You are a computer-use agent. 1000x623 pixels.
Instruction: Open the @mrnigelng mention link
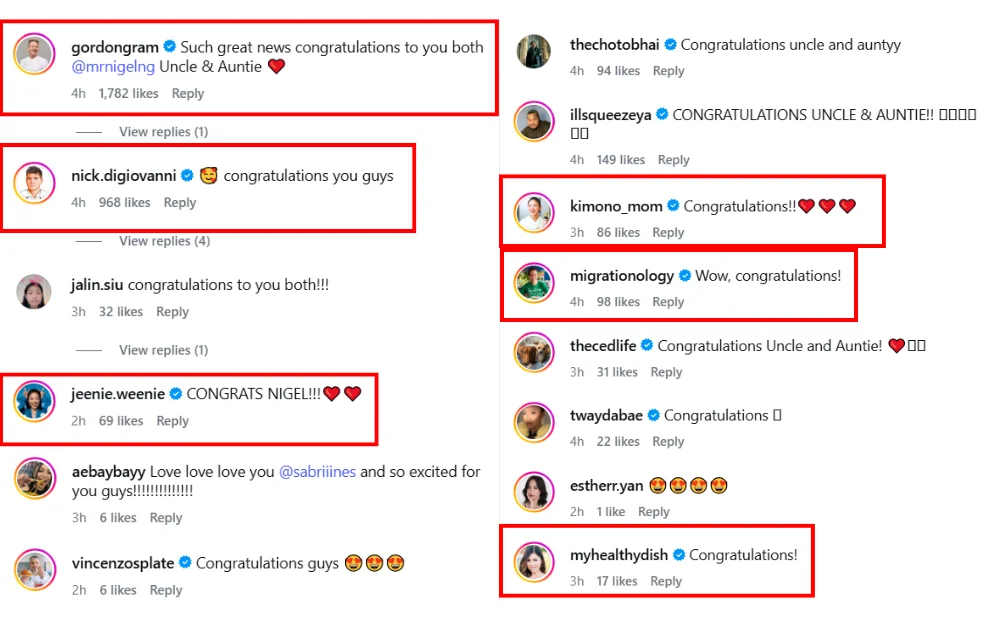[x=112, y=66]
